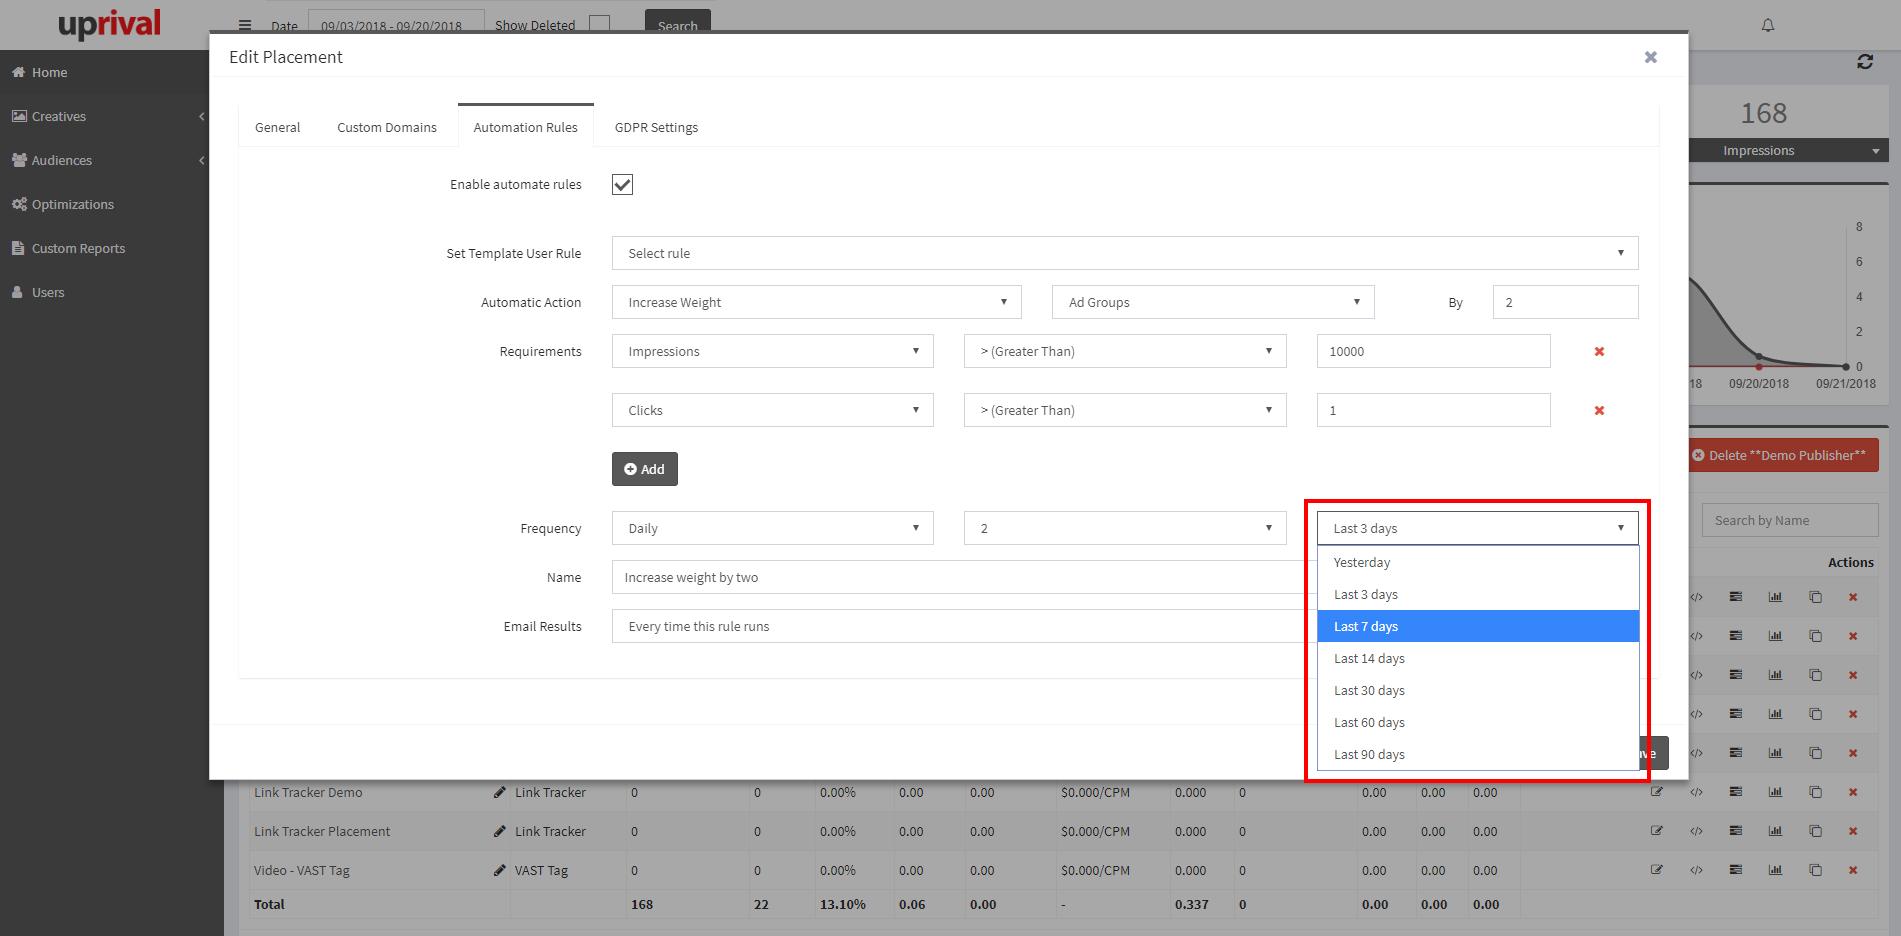
Task: Collapse the open Last 3 days selector
Action: [1478, 528]
